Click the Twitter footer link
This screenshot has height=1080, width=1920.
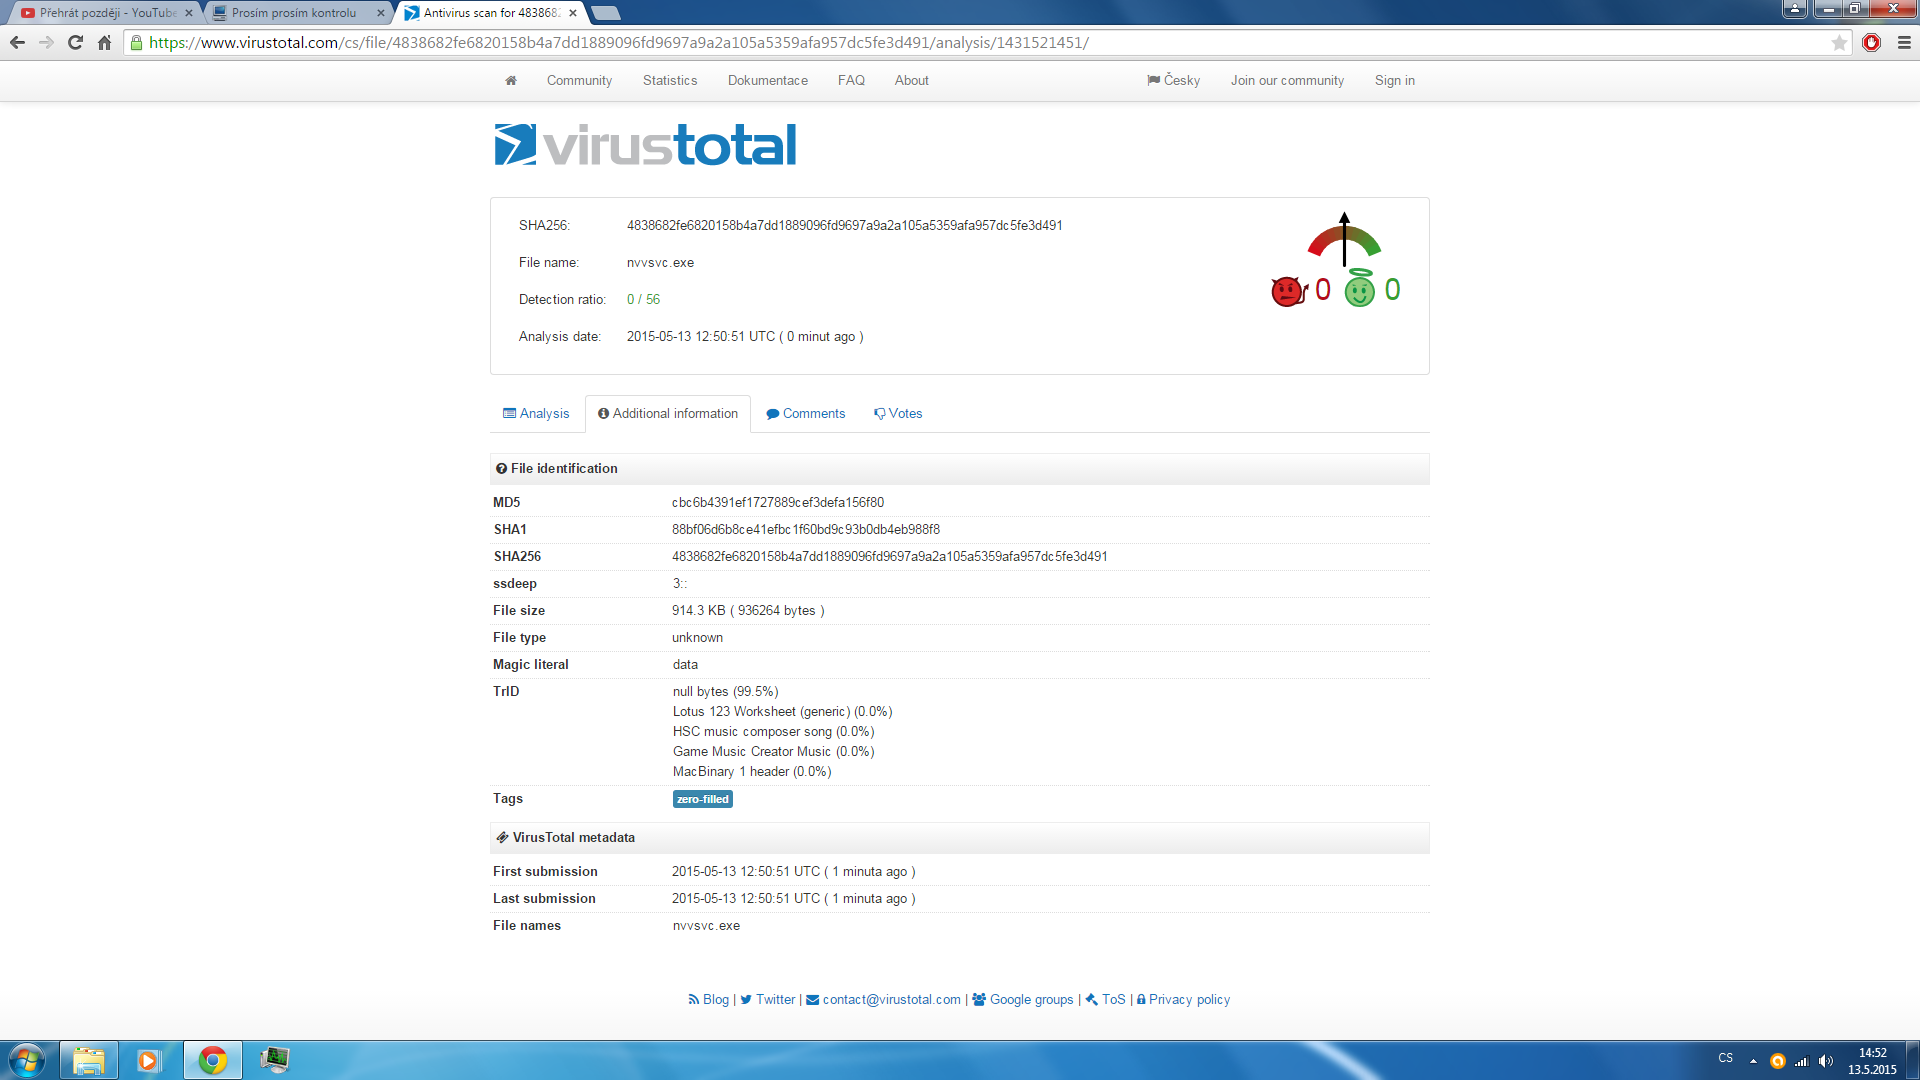coord(768,999)
